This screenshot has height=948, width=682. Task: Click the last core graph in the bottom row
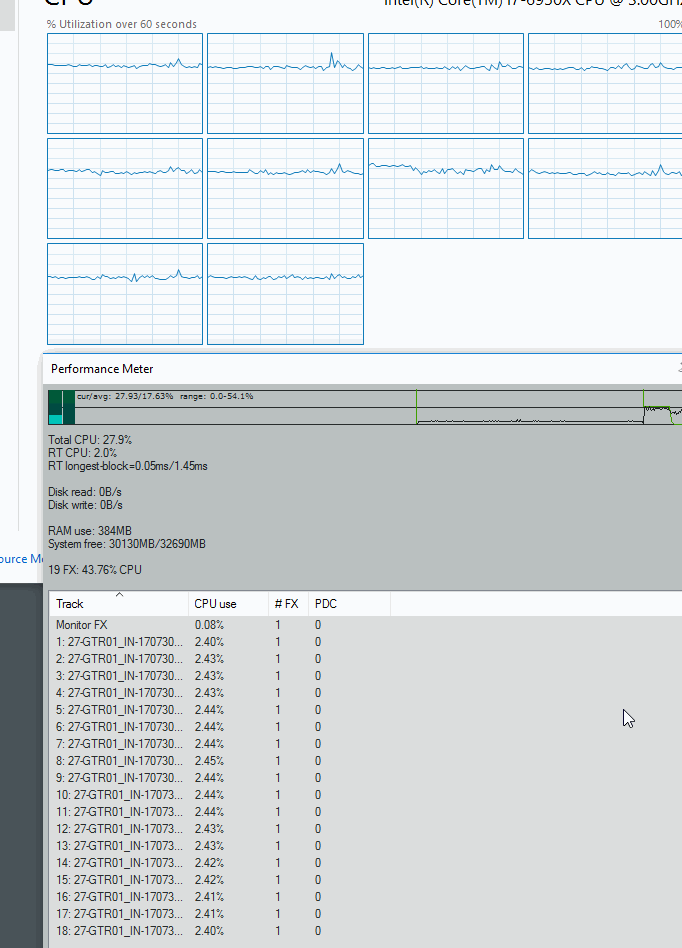pyautogui.click(x=285, y=294)
